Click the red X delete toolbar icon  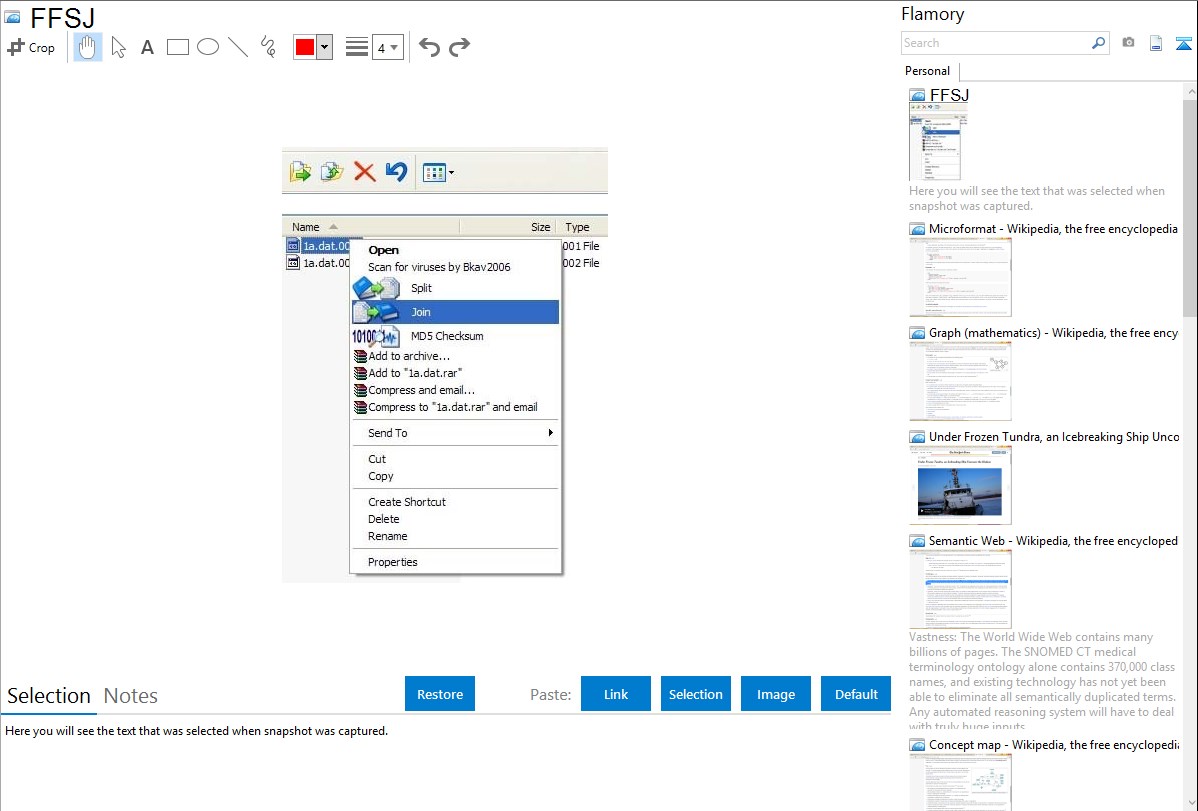point(364,172)
